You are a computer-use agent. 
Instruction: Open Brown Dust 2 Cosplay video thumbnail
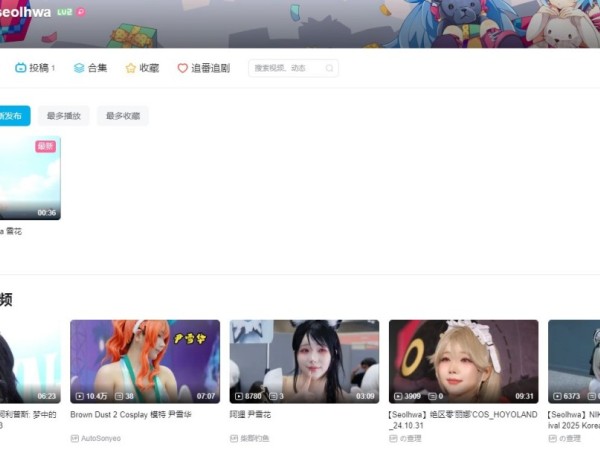[x=145, y=362]
